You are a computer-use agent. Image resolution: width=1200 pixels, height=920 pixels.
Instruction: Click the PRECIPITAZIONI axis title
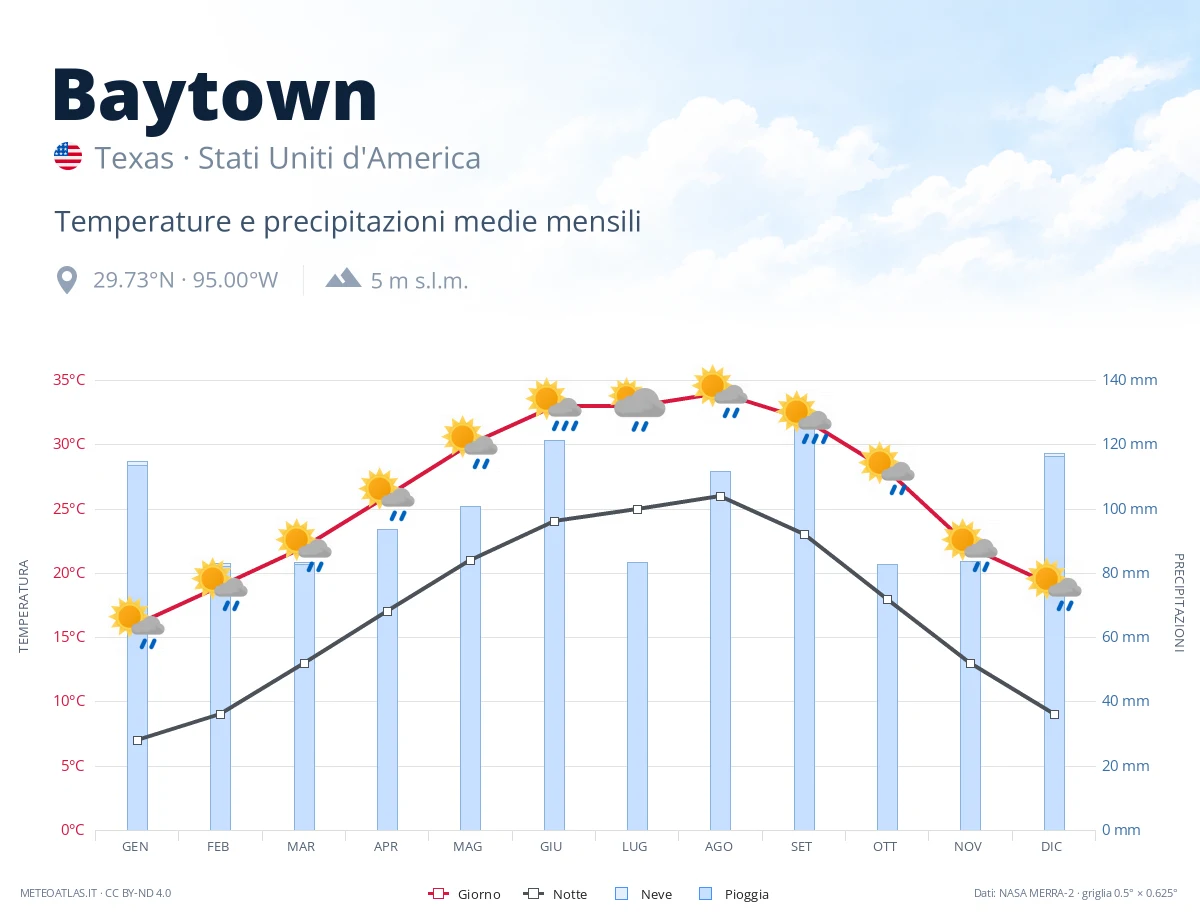coord(1178,602)
